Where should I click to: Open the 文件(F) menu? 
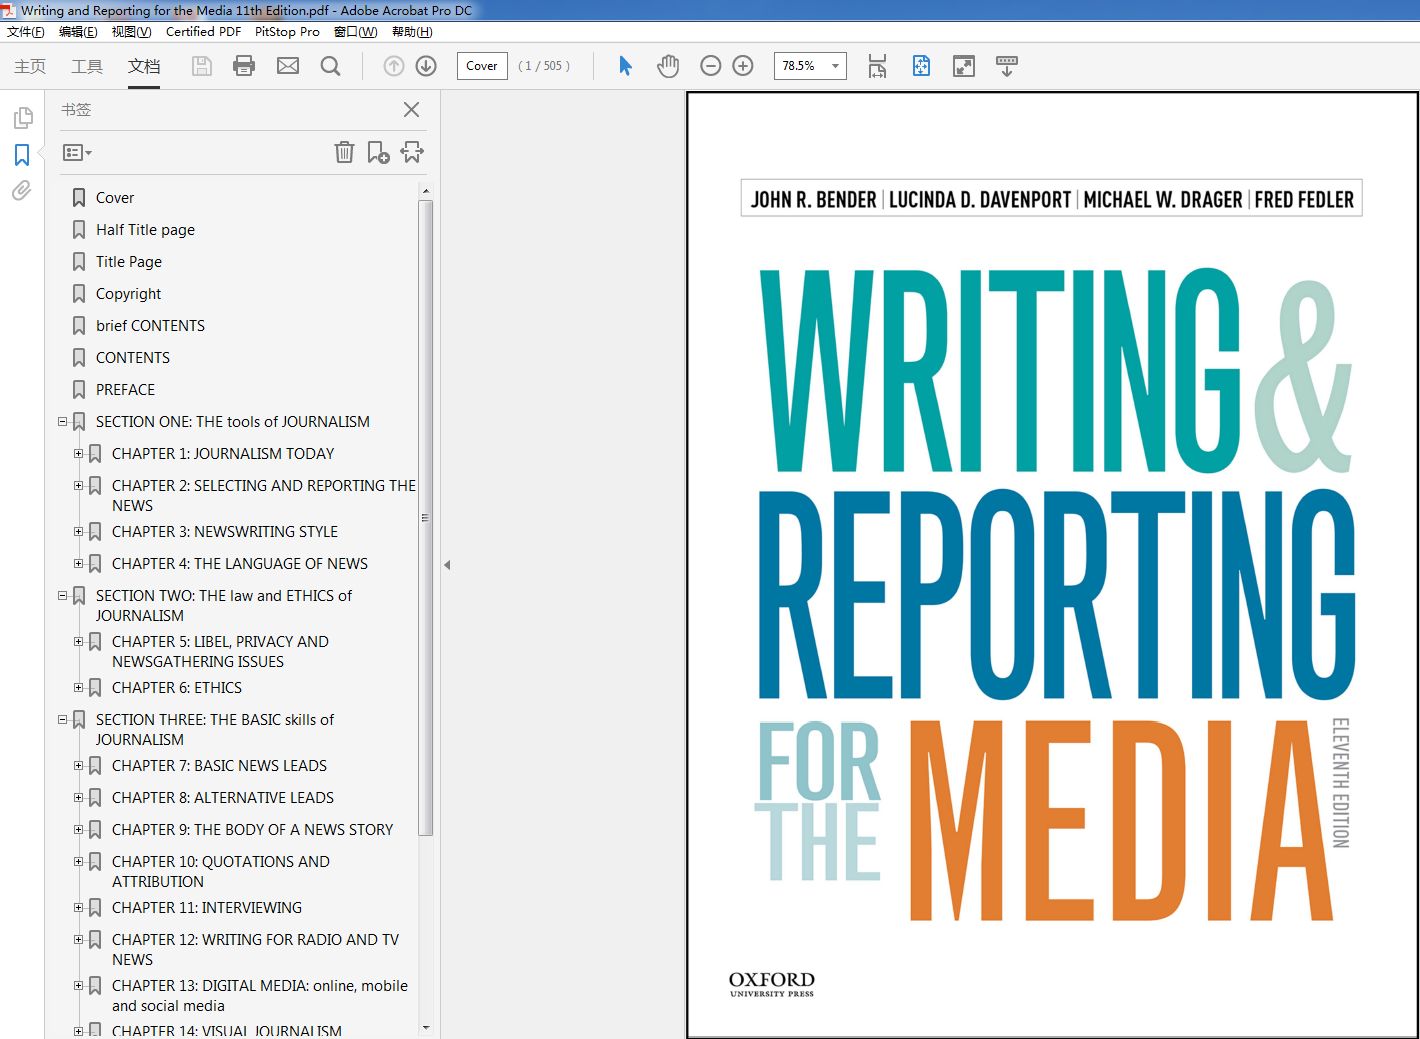click(25, 32)
